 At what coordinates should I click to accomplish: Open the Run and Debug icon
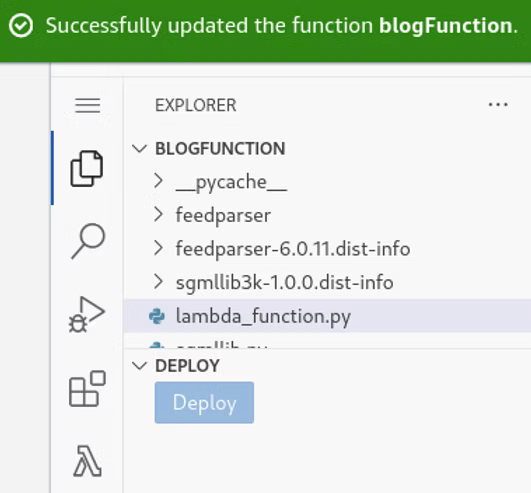tap(87, 315)
